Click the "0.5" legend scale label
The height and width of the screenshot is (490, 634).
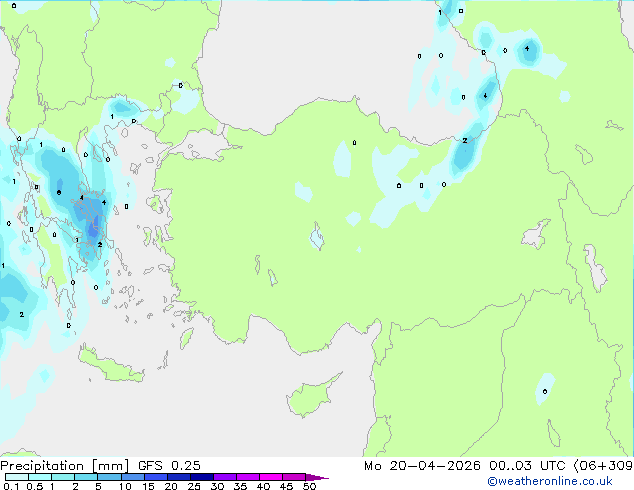[35, 486]
